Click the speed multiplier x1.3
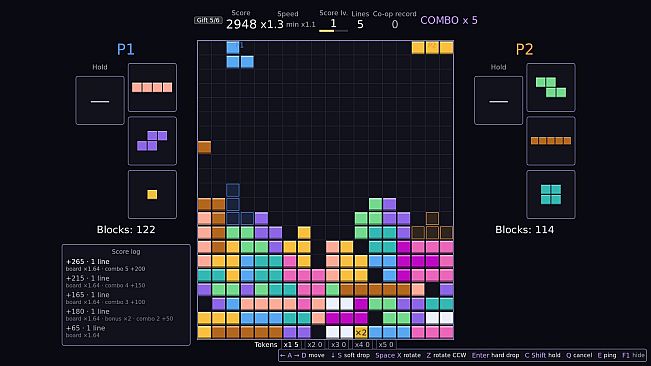651x366 pixels. point(272,24)
